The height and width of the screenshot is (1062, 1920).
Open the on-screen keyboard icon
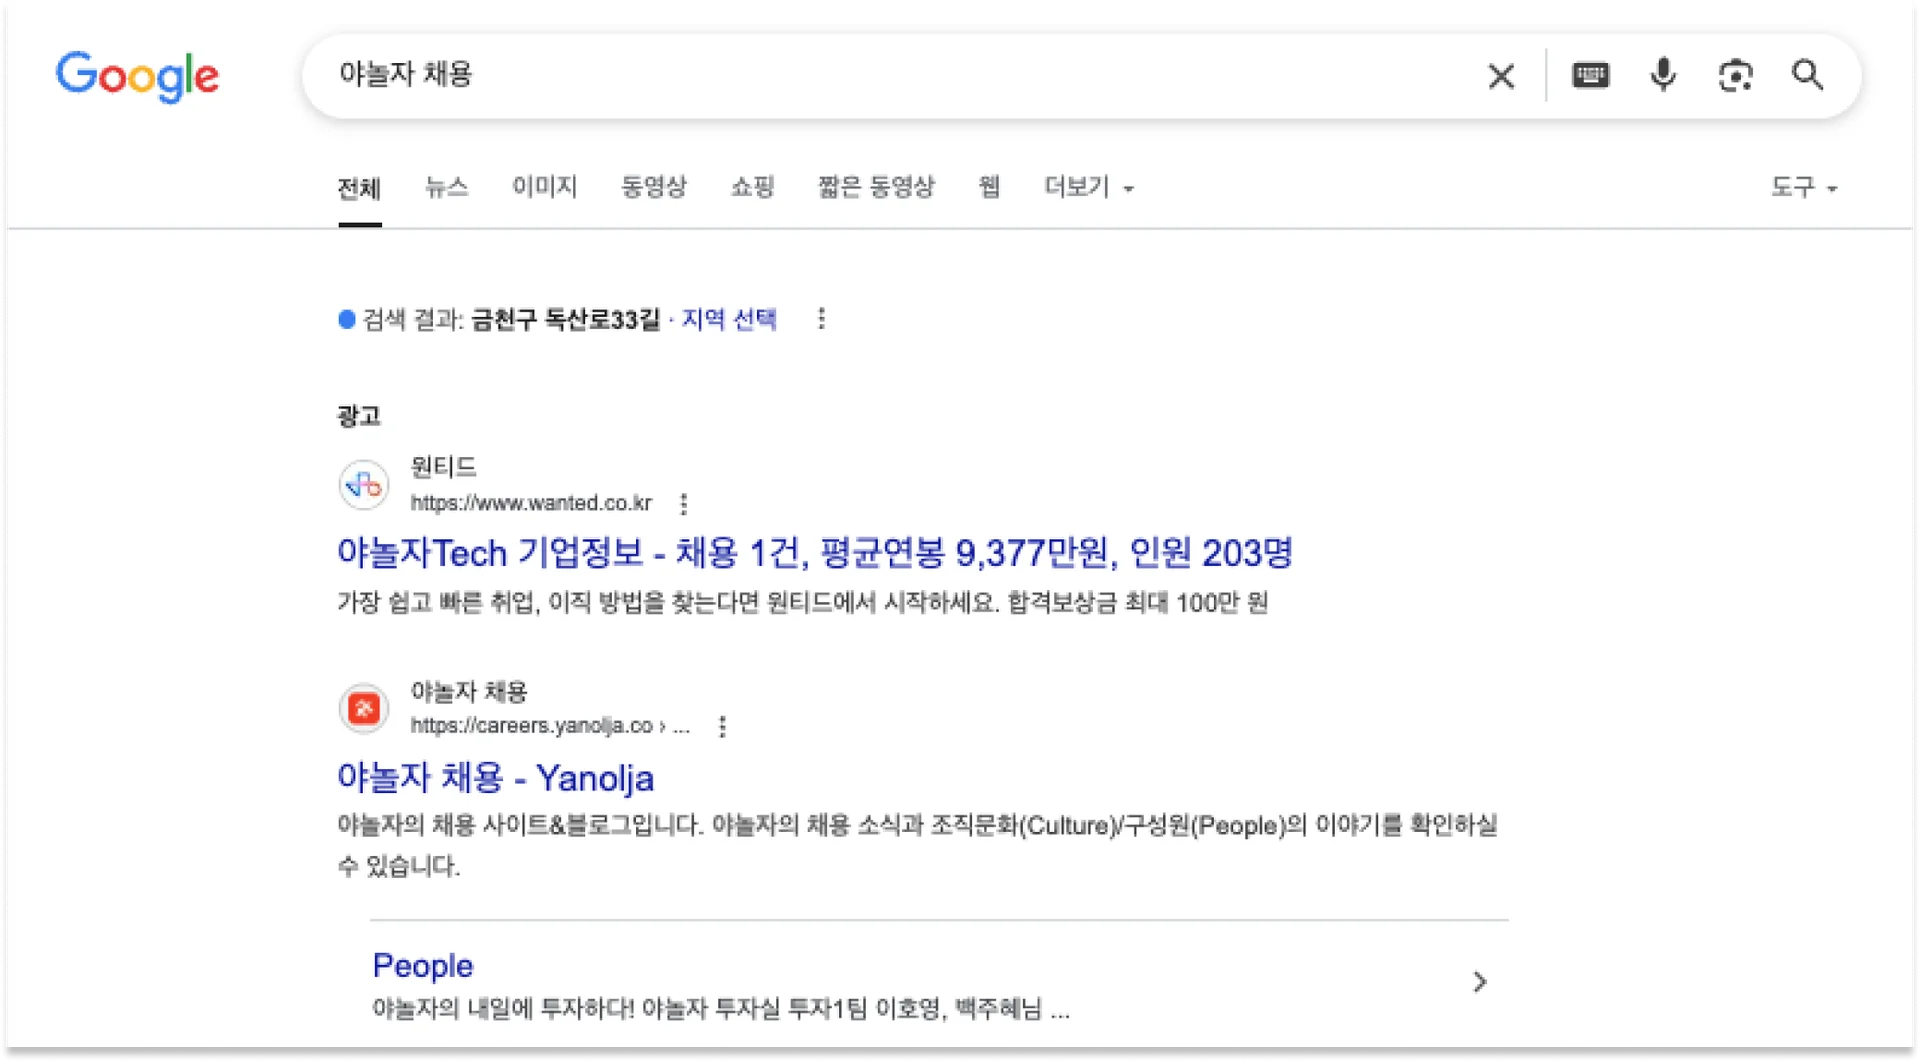point(1590,76)
